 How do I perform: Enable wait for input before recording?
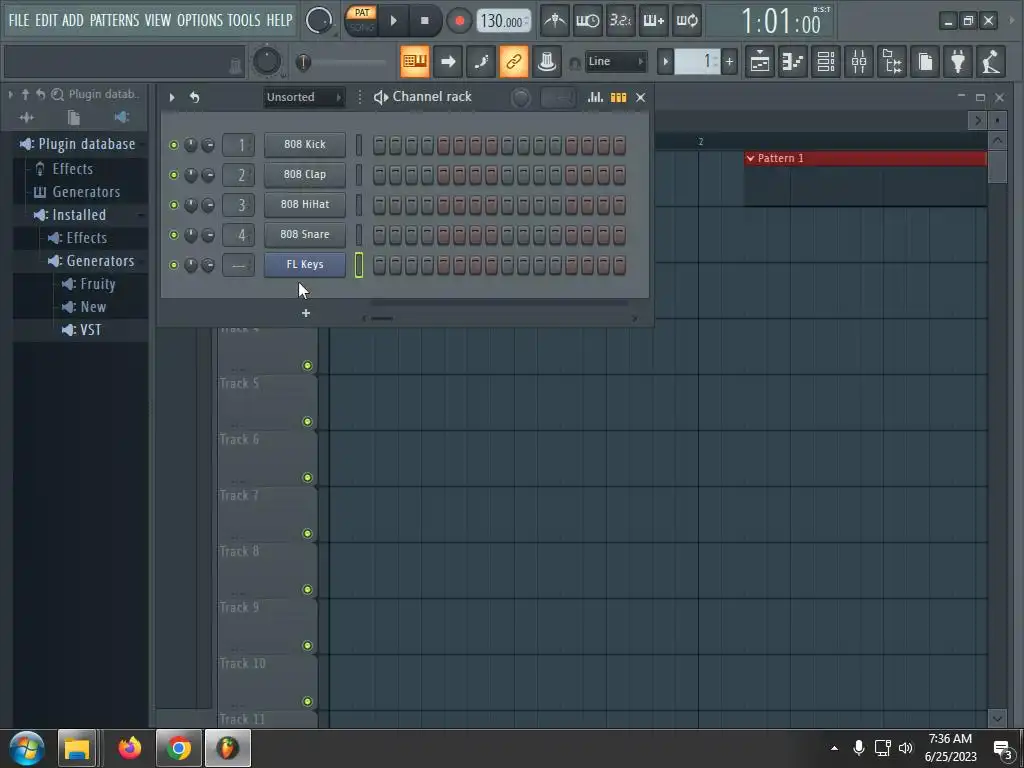coord(587,21)
